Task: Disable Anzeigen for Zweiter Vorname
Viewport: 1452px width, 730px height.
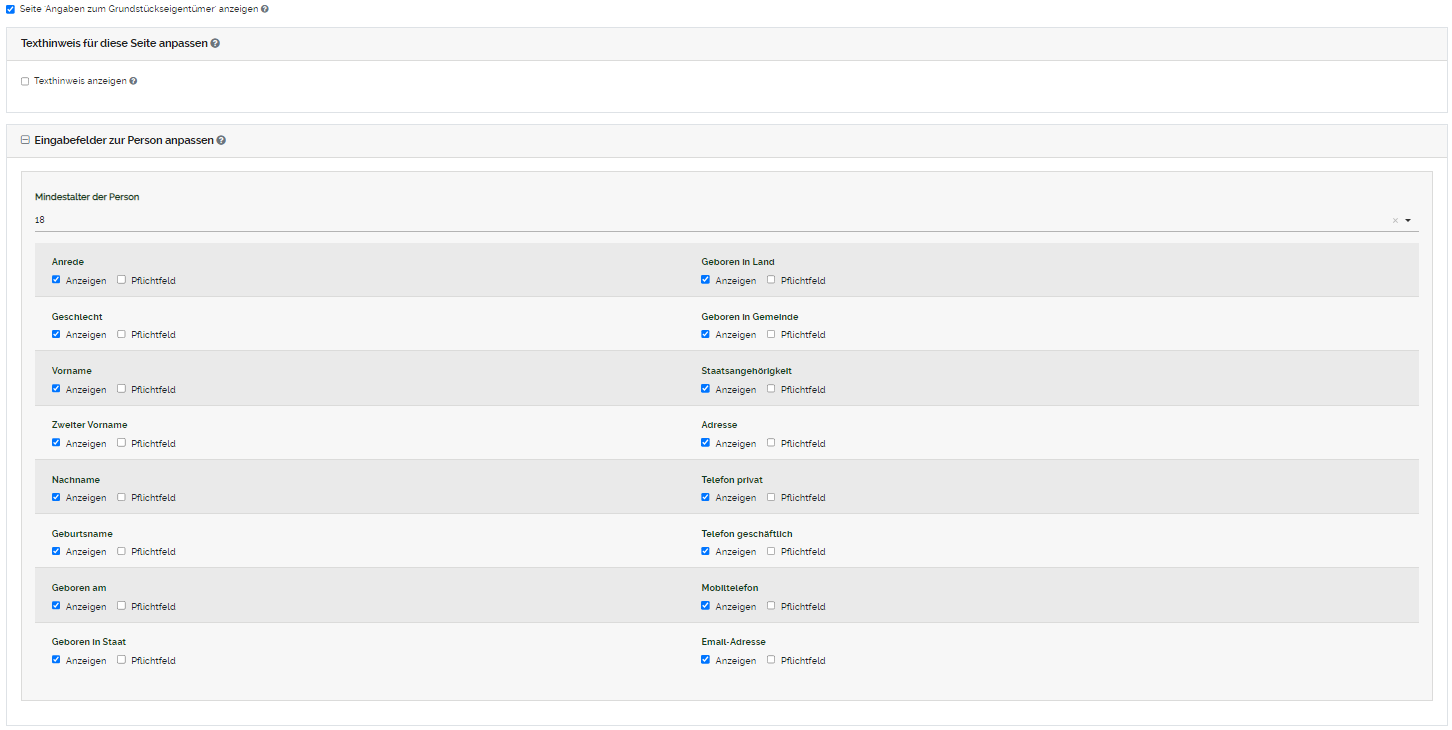Action: (56, 443)
